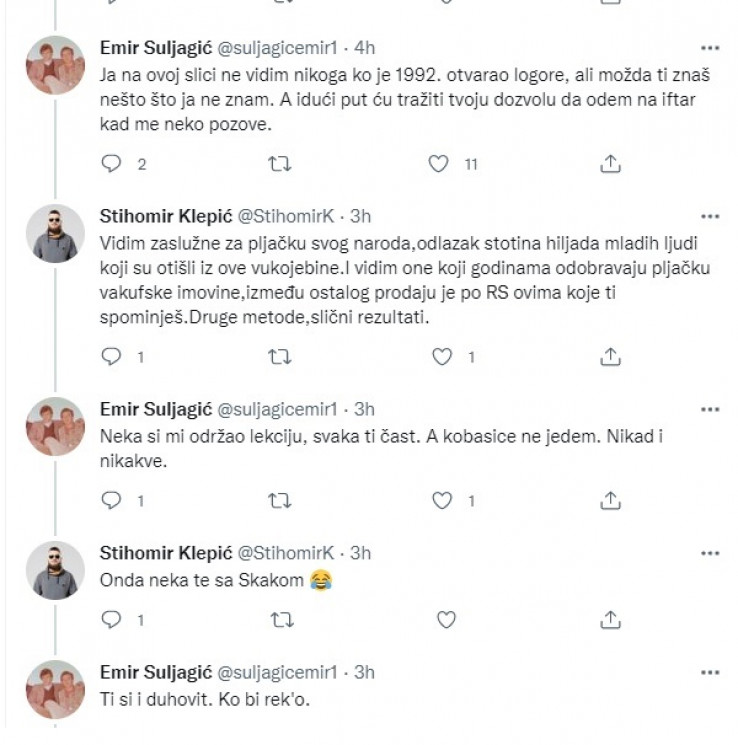This screenshot has height=745, width=738.
Task: Like Emir's tweet with 11 likes
Action: [x=438, y=164]
